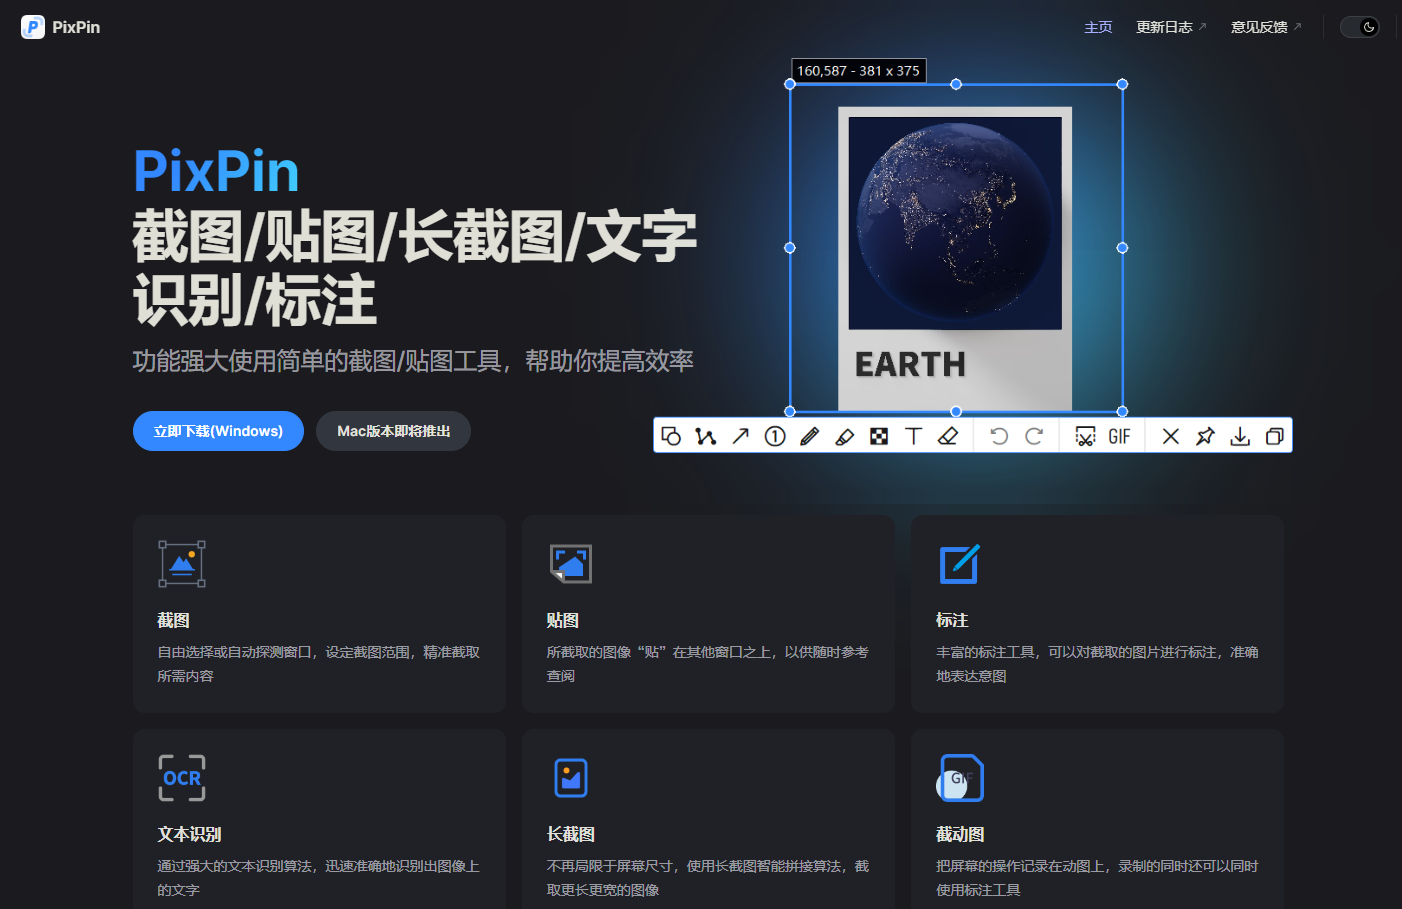1402x909 pixels.
Task: Pick the highlighter marker tool
Action: pos(845,436)
